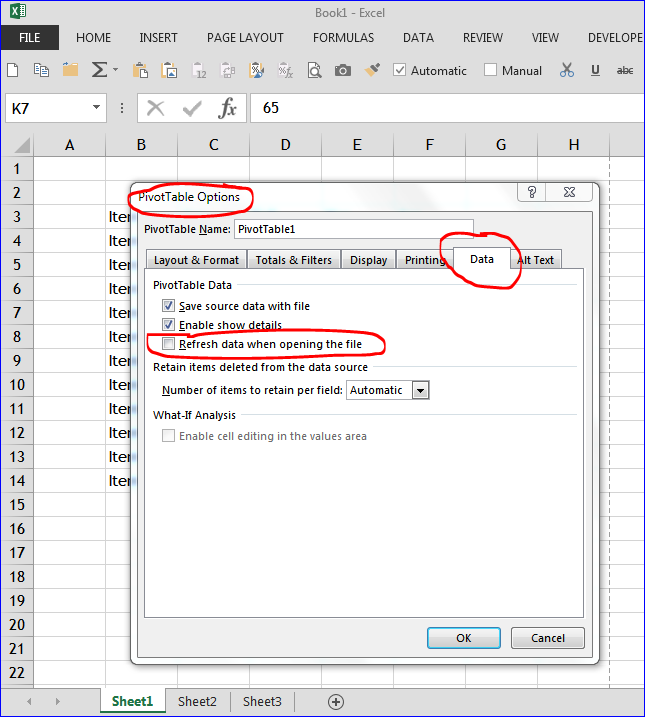Image resolution: width=645 pixels, height=717 pixels.
Task: Switch to Totals & Filters tab
Action: pyautogui.click(x=293, y=260)
